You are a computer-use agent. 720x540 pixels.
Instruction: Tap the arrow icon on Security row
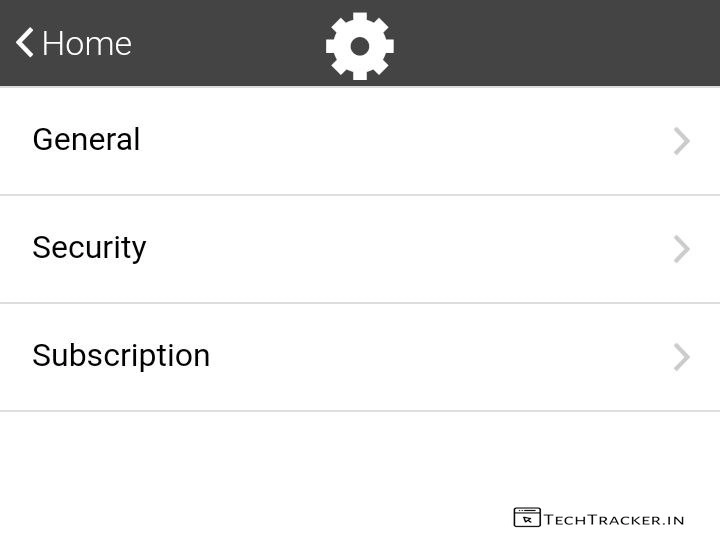pyautogui.click(x=682, y=249)
